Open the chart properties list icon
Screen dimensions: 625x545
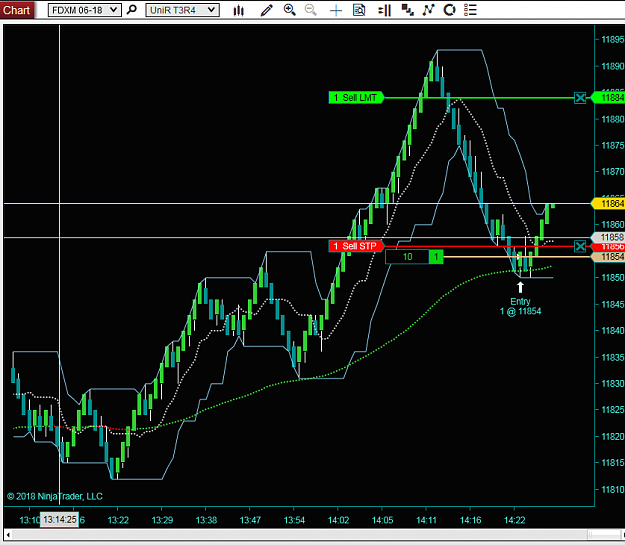click(x=470, y=10)
